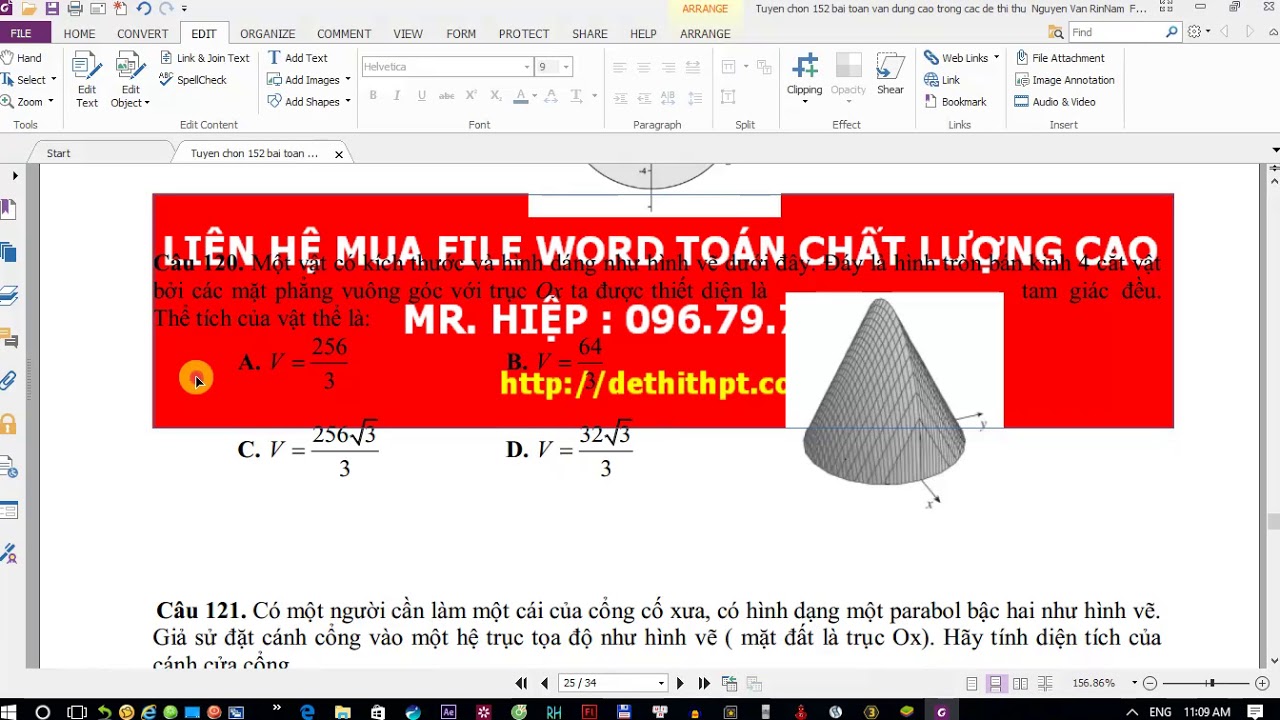Go to the previous page
Viewport: 1280px width, 720px height.
coord(544,683)
